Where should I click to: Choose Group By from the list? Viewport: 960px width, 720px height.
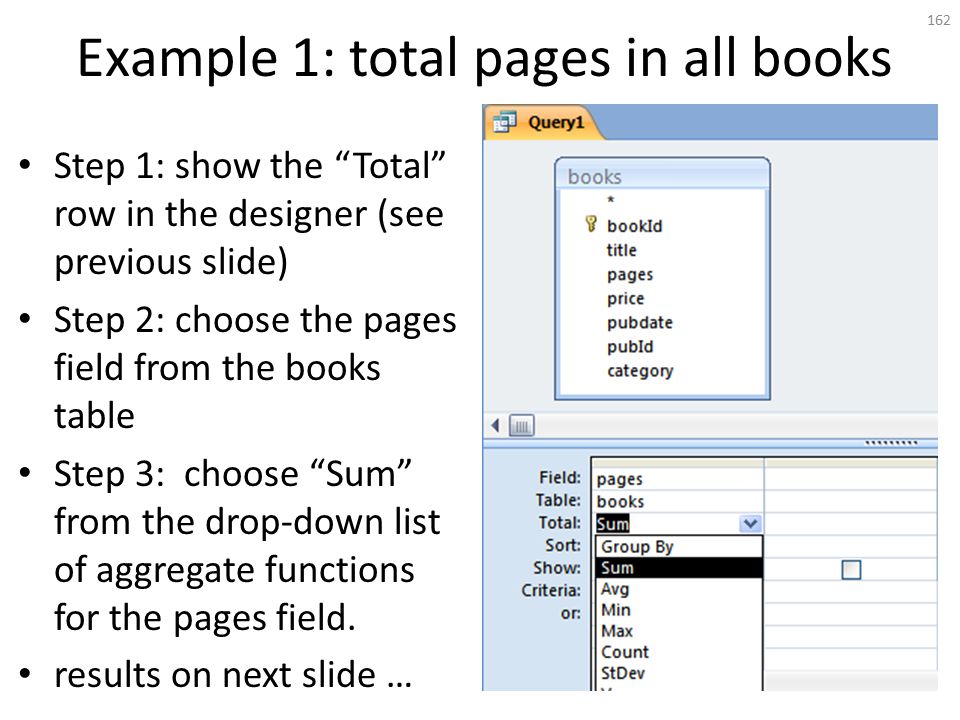click(680, 547)
